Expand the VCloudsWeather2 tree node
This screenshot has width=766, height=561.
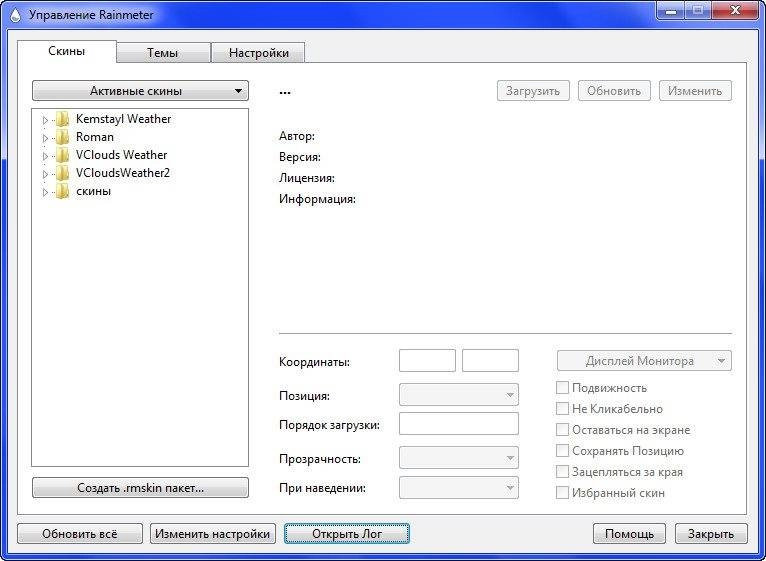point(45,174)
